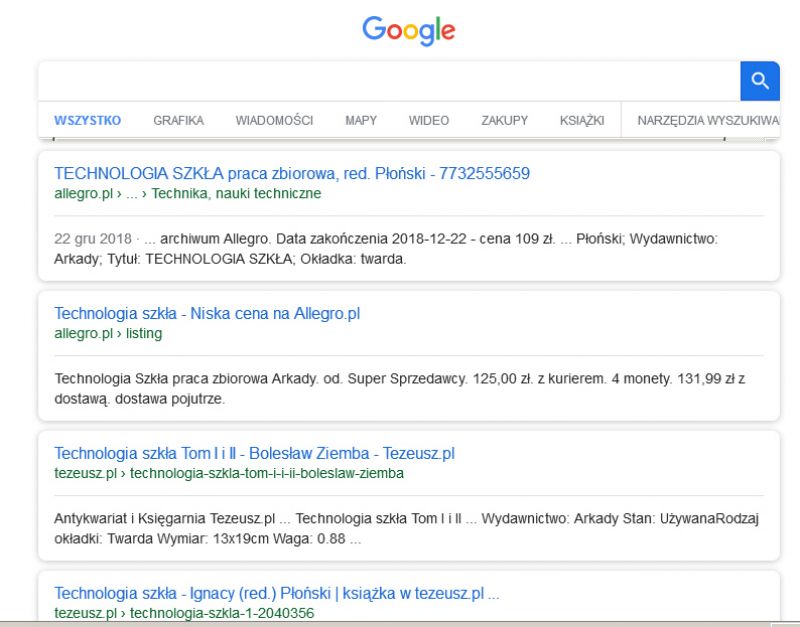Open Technologia szkła Niska cena Allegro link
The width and height of the screenshot is (800, 627).
tap(207, 313)
